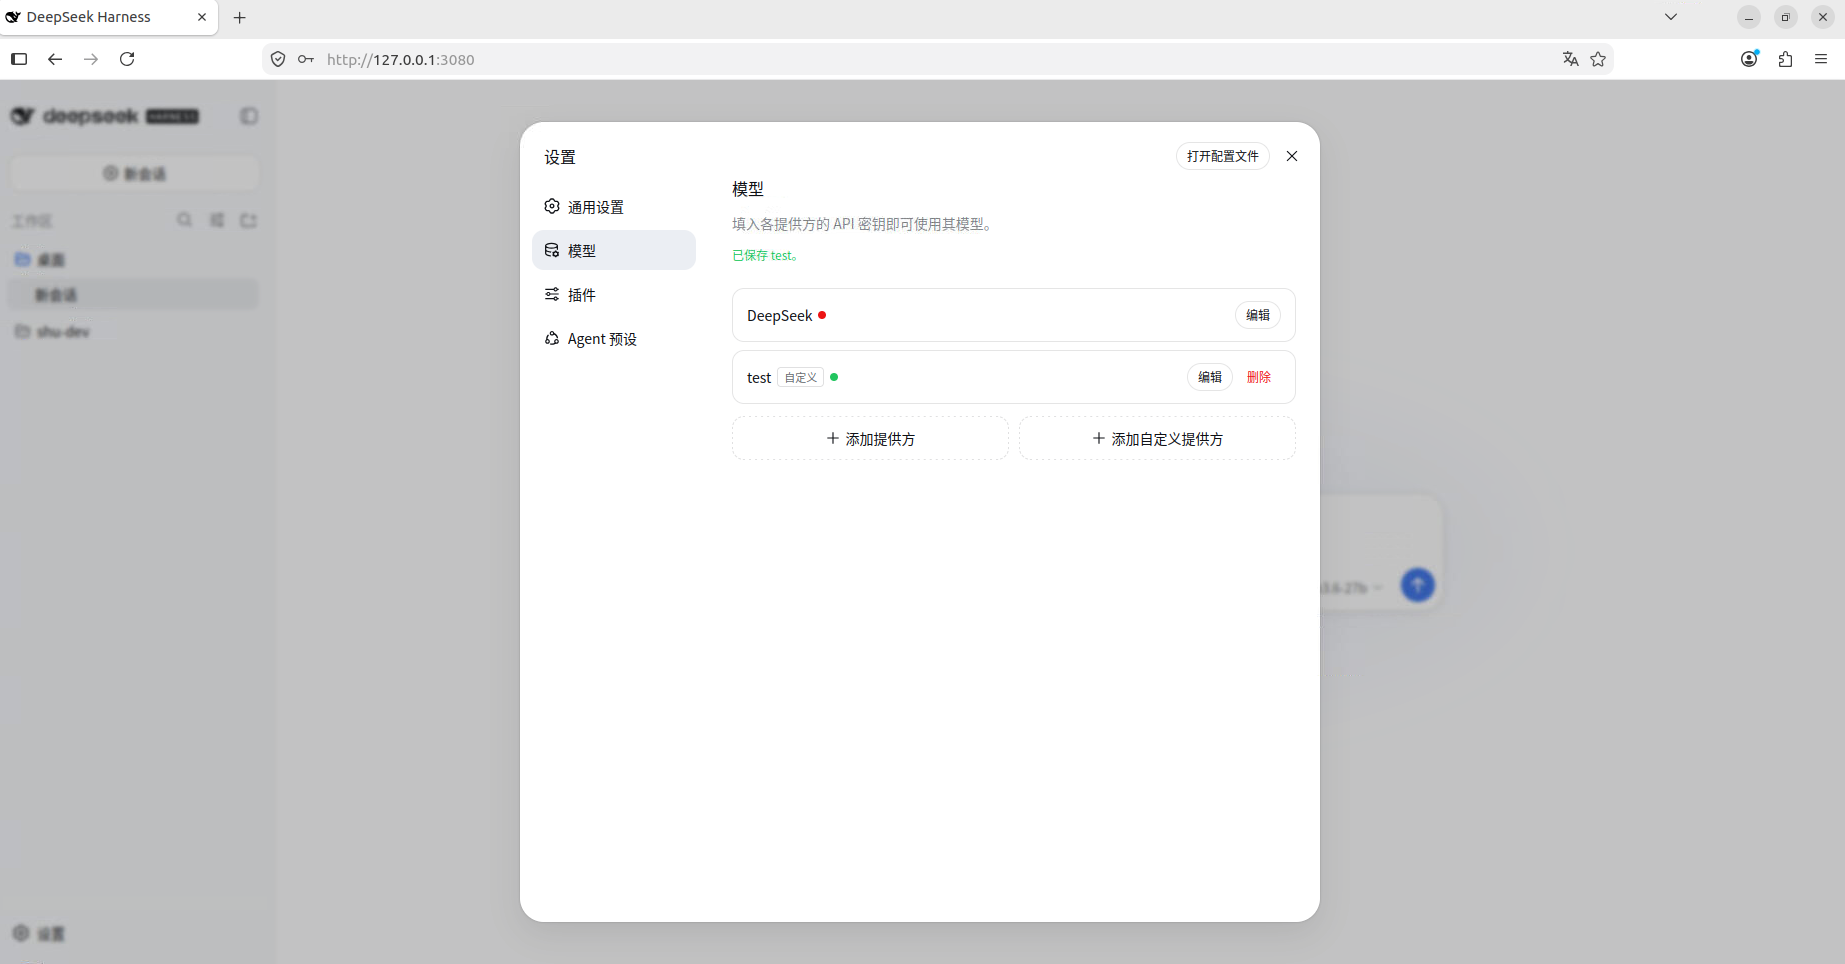1845x964 pixels.
Task: Click the 打开配置文件 button
Action: (x=1222, y=156)
